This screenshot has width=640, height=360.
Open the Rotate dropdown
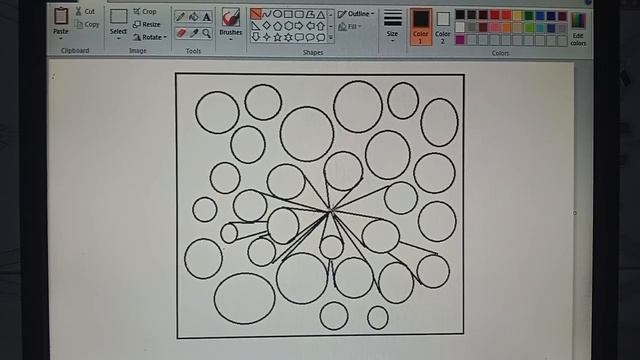(x=150, y=37)
